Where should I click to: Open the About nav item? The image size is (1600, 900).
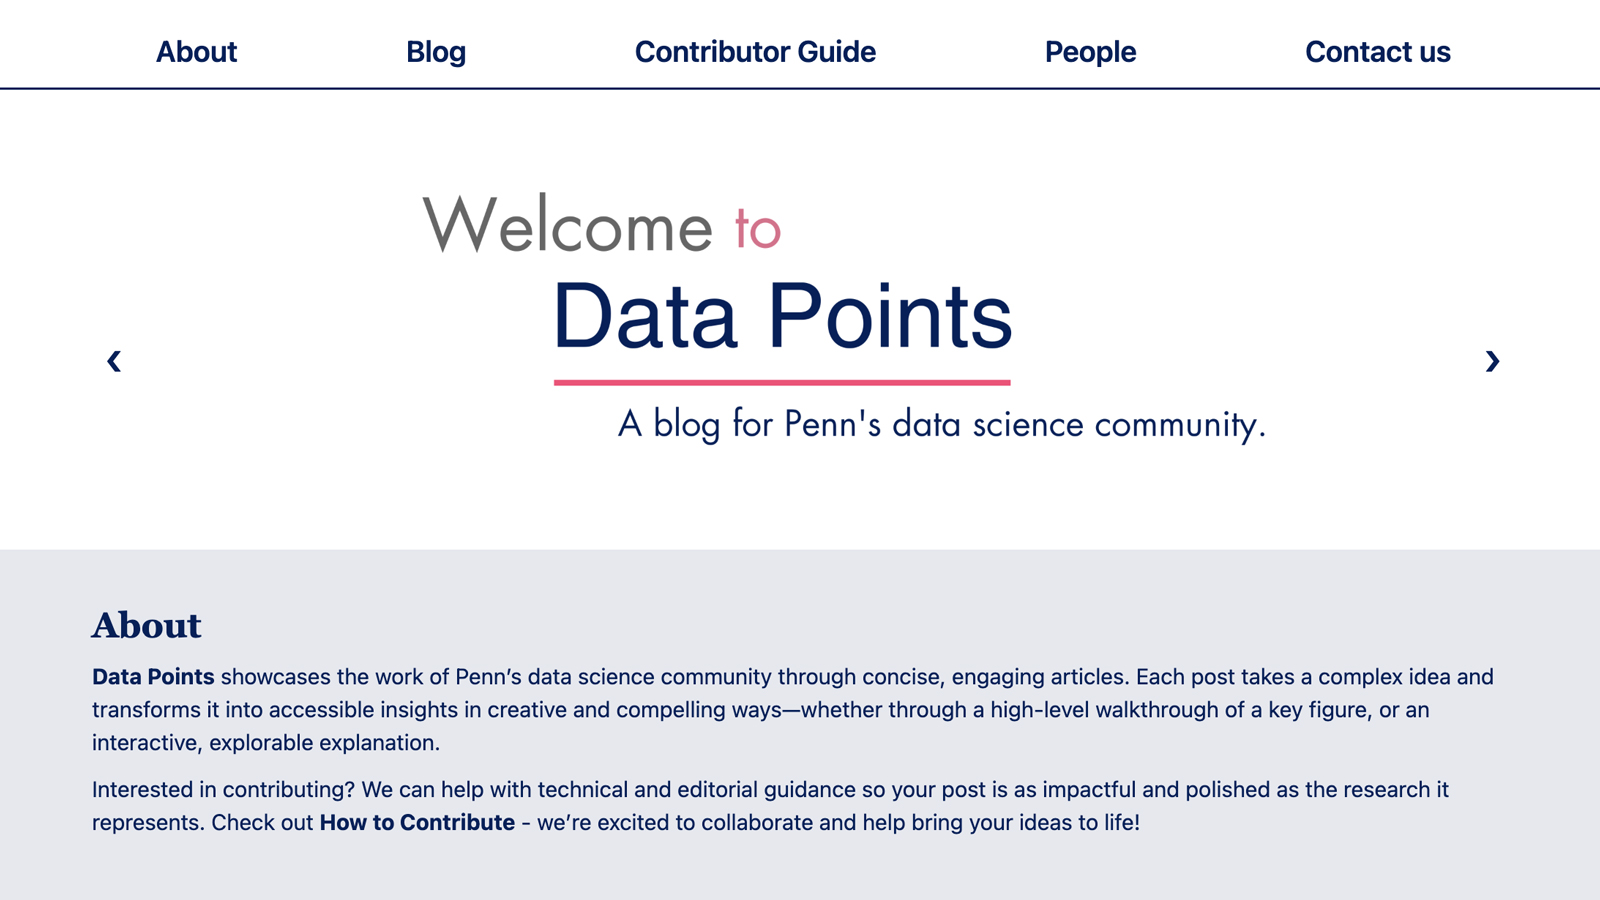pyautogui.click(x=196, y=52)
